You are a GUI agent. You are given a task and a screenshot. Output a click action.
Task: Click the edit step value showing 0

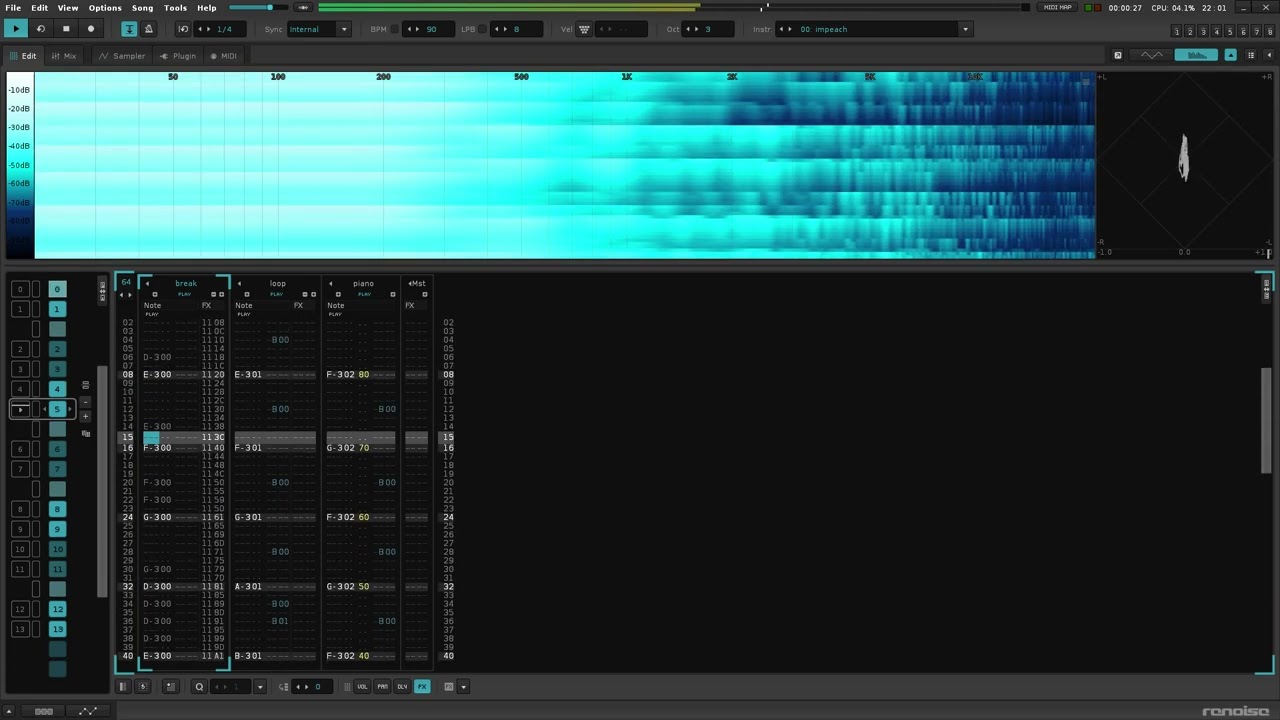click(x=318, y=687)
